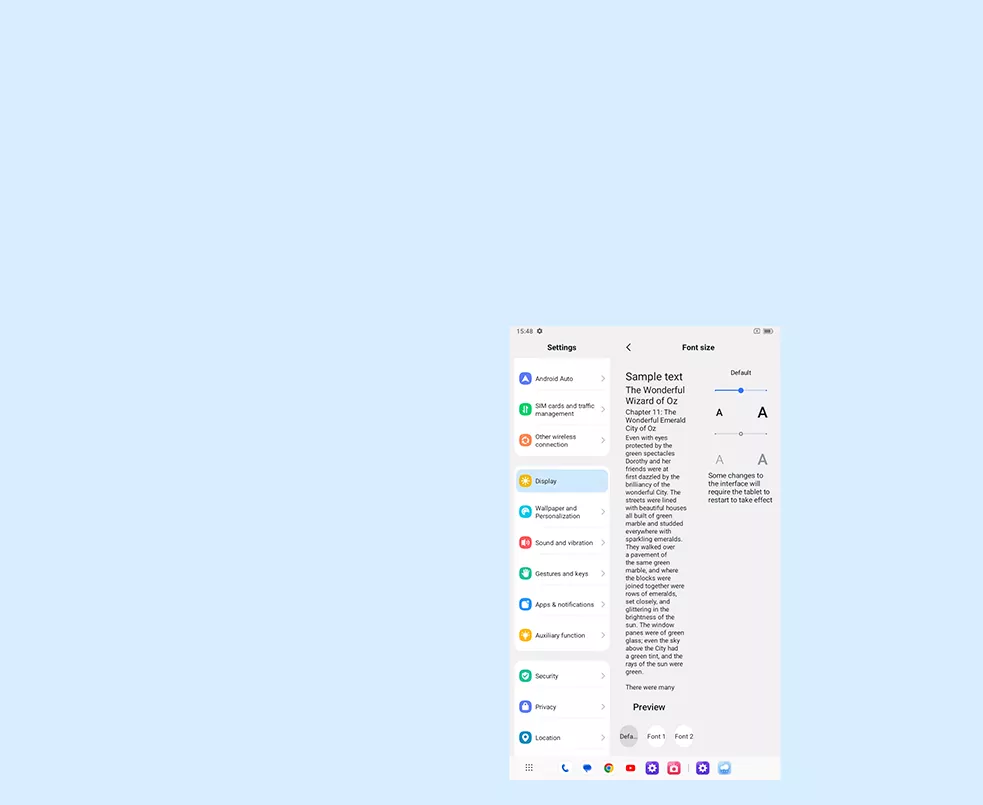The height and width of the screenshot is (805, 983).
Task: Open the weather app in the dock
Action: pos(724,768)
